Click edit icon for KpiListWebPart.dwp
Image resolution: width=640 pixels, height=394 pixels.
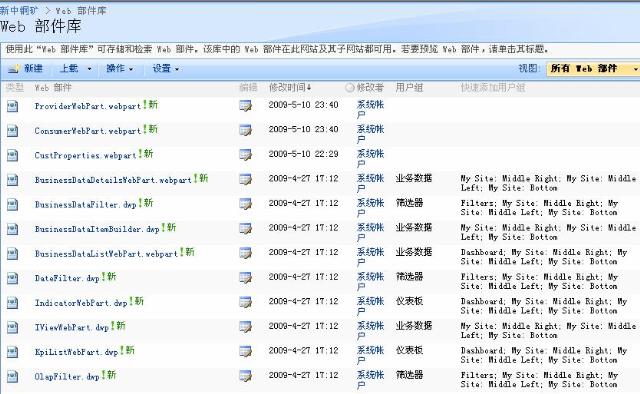tap(245, 352)
